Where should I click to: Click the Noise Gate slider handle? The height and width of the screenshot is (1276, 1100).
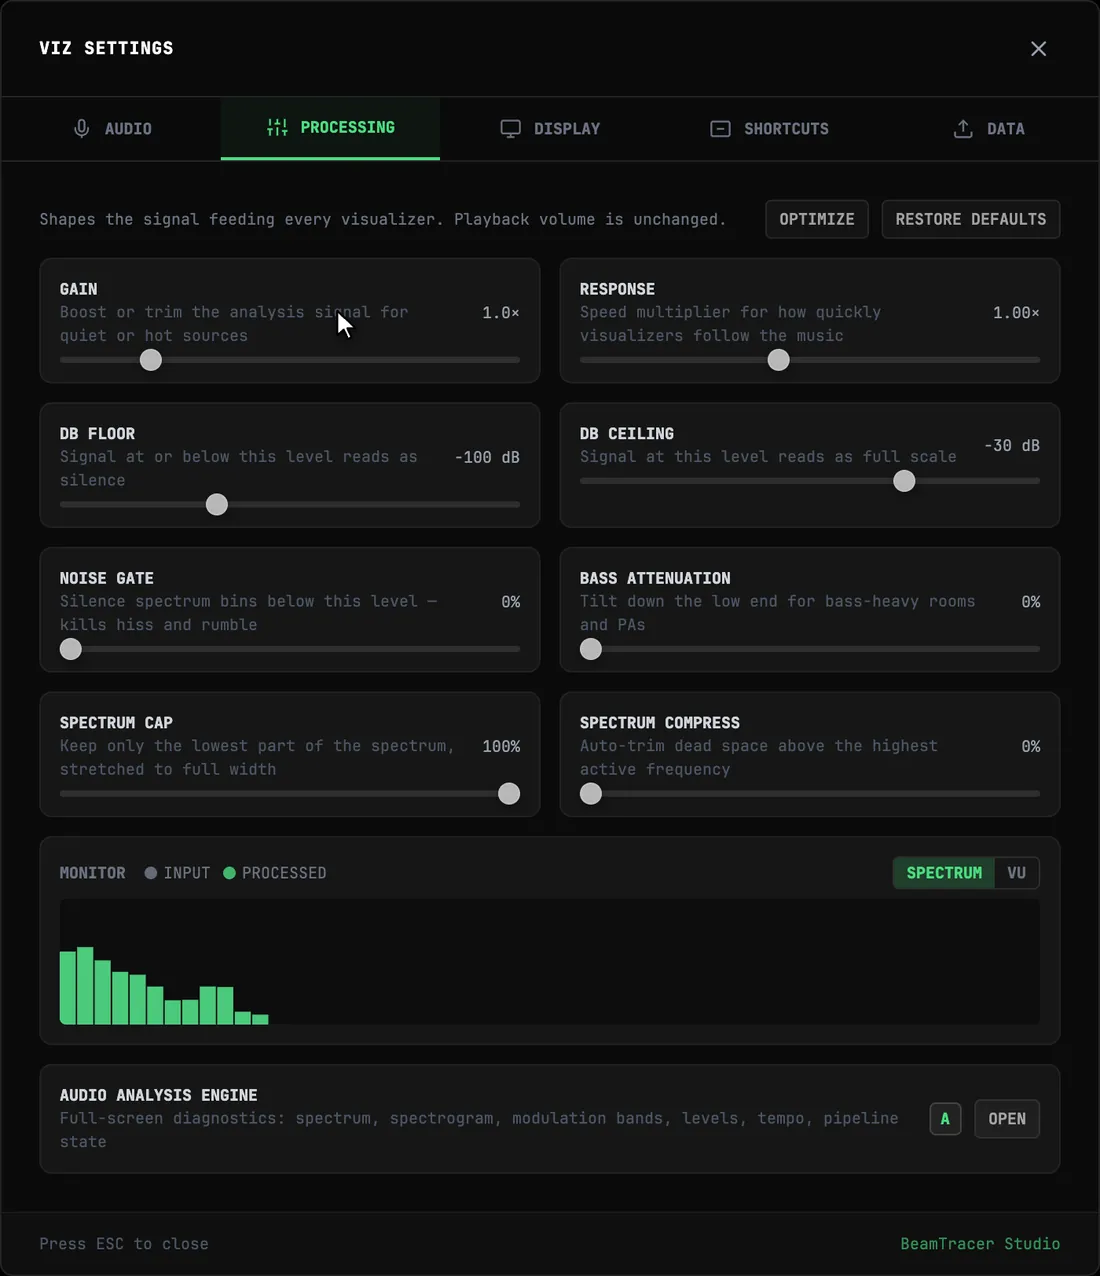pyautogui.click(x=71, y=649)
